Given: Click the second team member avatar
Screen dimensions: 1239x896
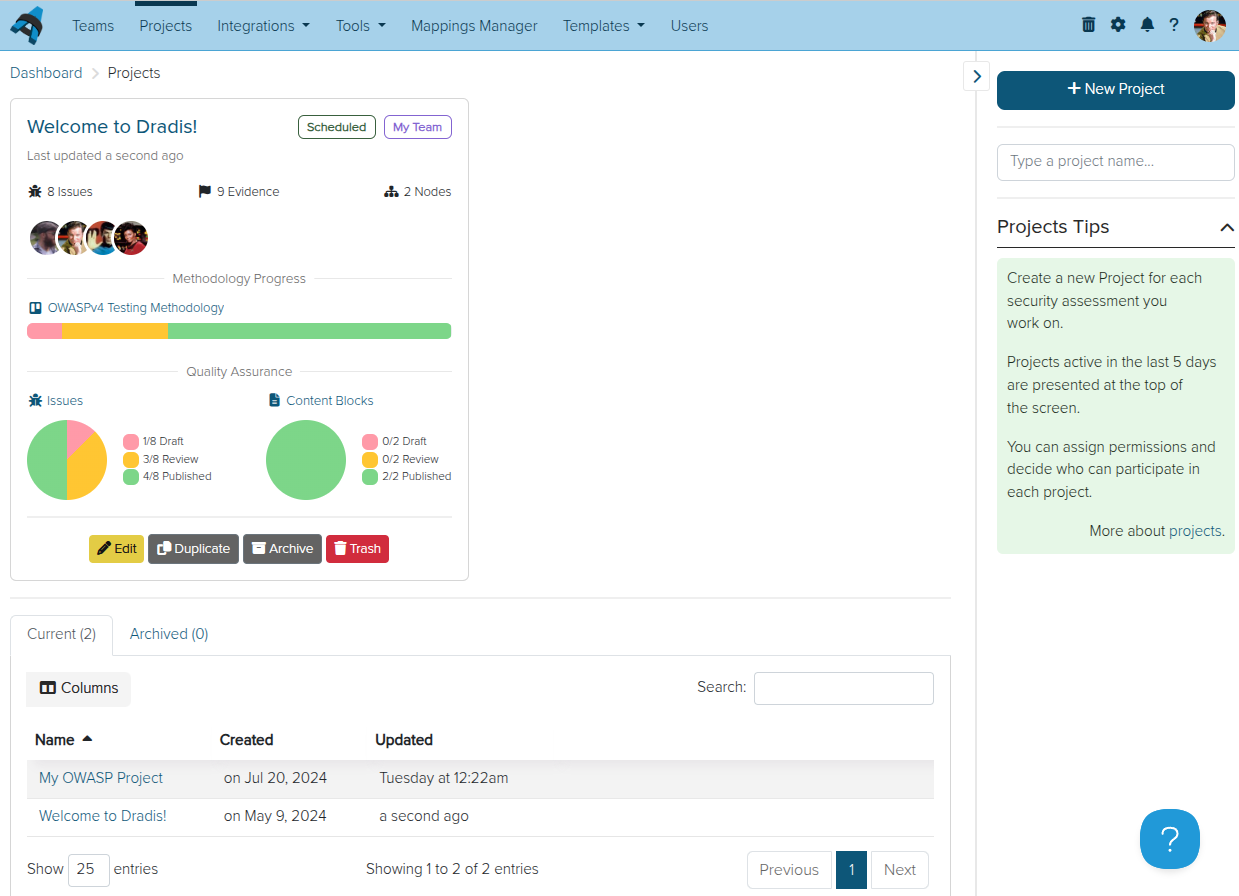Looking at the screenshot, I should point(74,238).
